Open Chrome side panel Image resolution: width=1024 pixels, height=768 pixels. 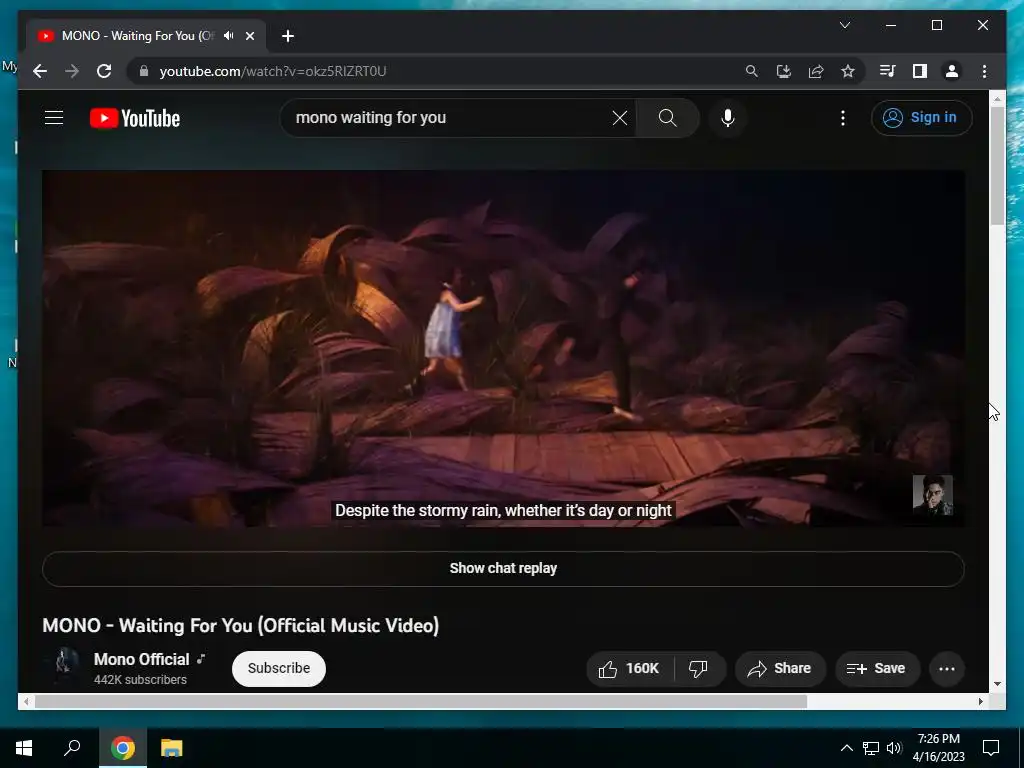[920, 71]
